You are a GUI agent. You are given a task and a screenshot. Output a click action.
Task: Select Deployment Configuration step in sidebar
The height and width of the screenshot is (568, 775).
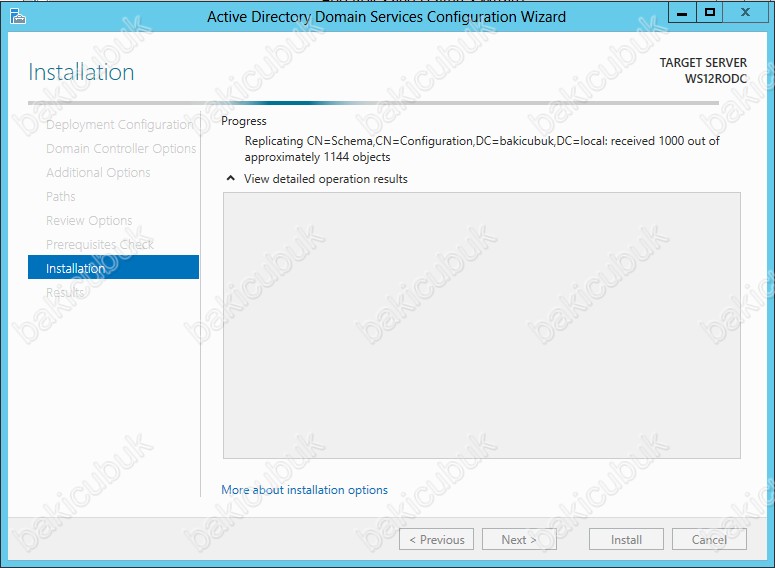pos(119,125)
